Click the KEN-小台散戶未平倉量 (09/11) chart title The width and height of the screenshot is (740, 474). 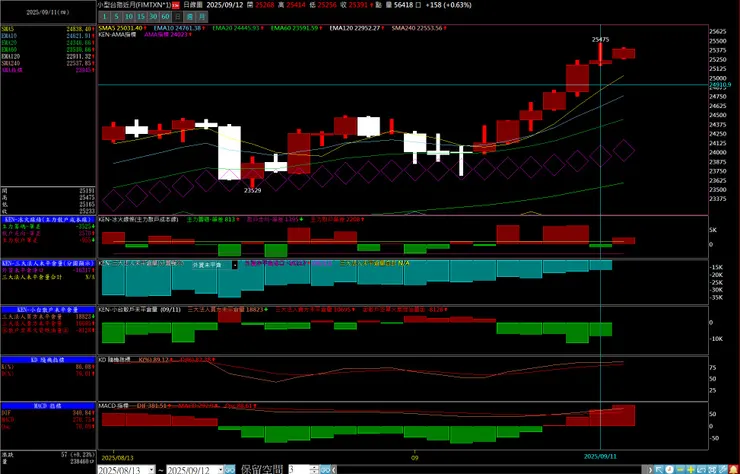point(140,310)
